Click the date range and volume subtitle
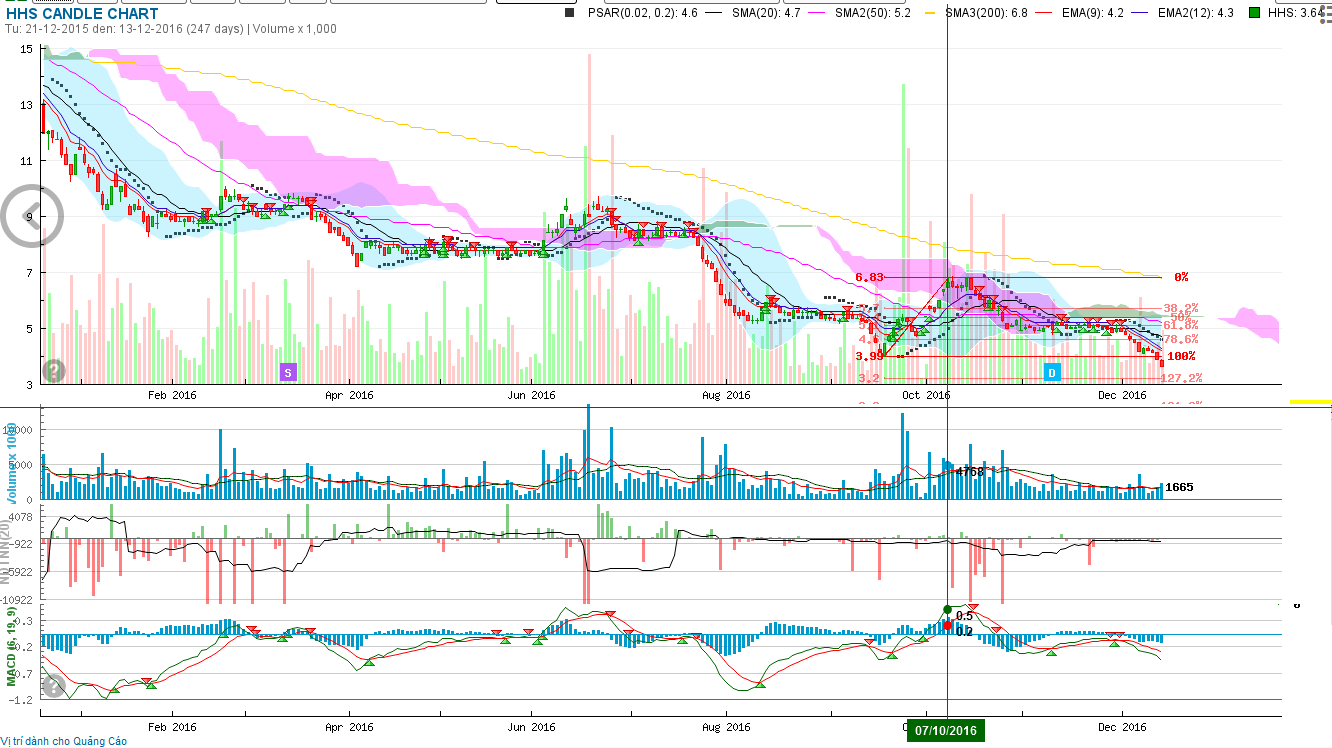 (x=171, y=29)
